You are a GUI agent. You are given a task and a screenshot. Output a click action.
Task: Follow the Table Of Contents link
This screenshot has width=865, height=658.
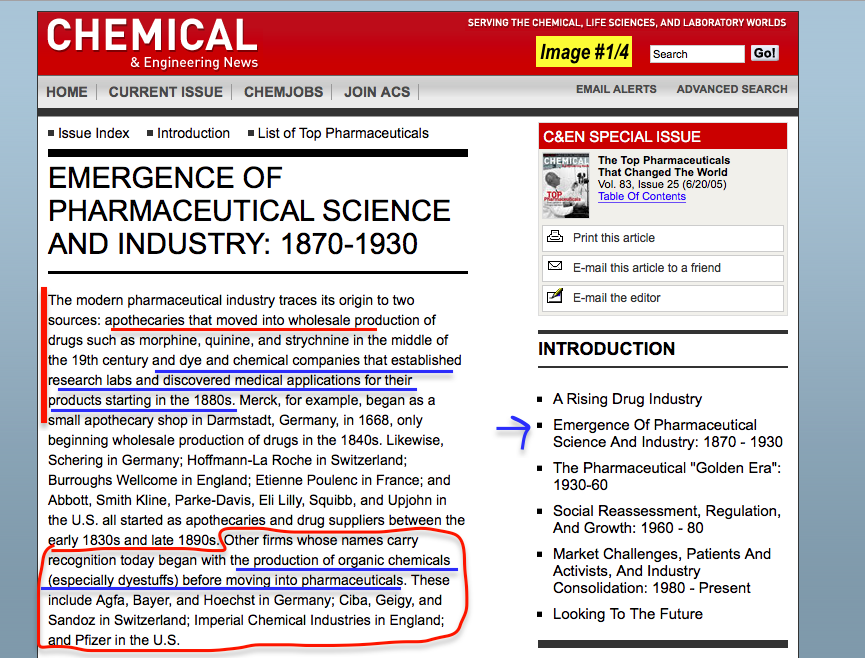point(642,196)
